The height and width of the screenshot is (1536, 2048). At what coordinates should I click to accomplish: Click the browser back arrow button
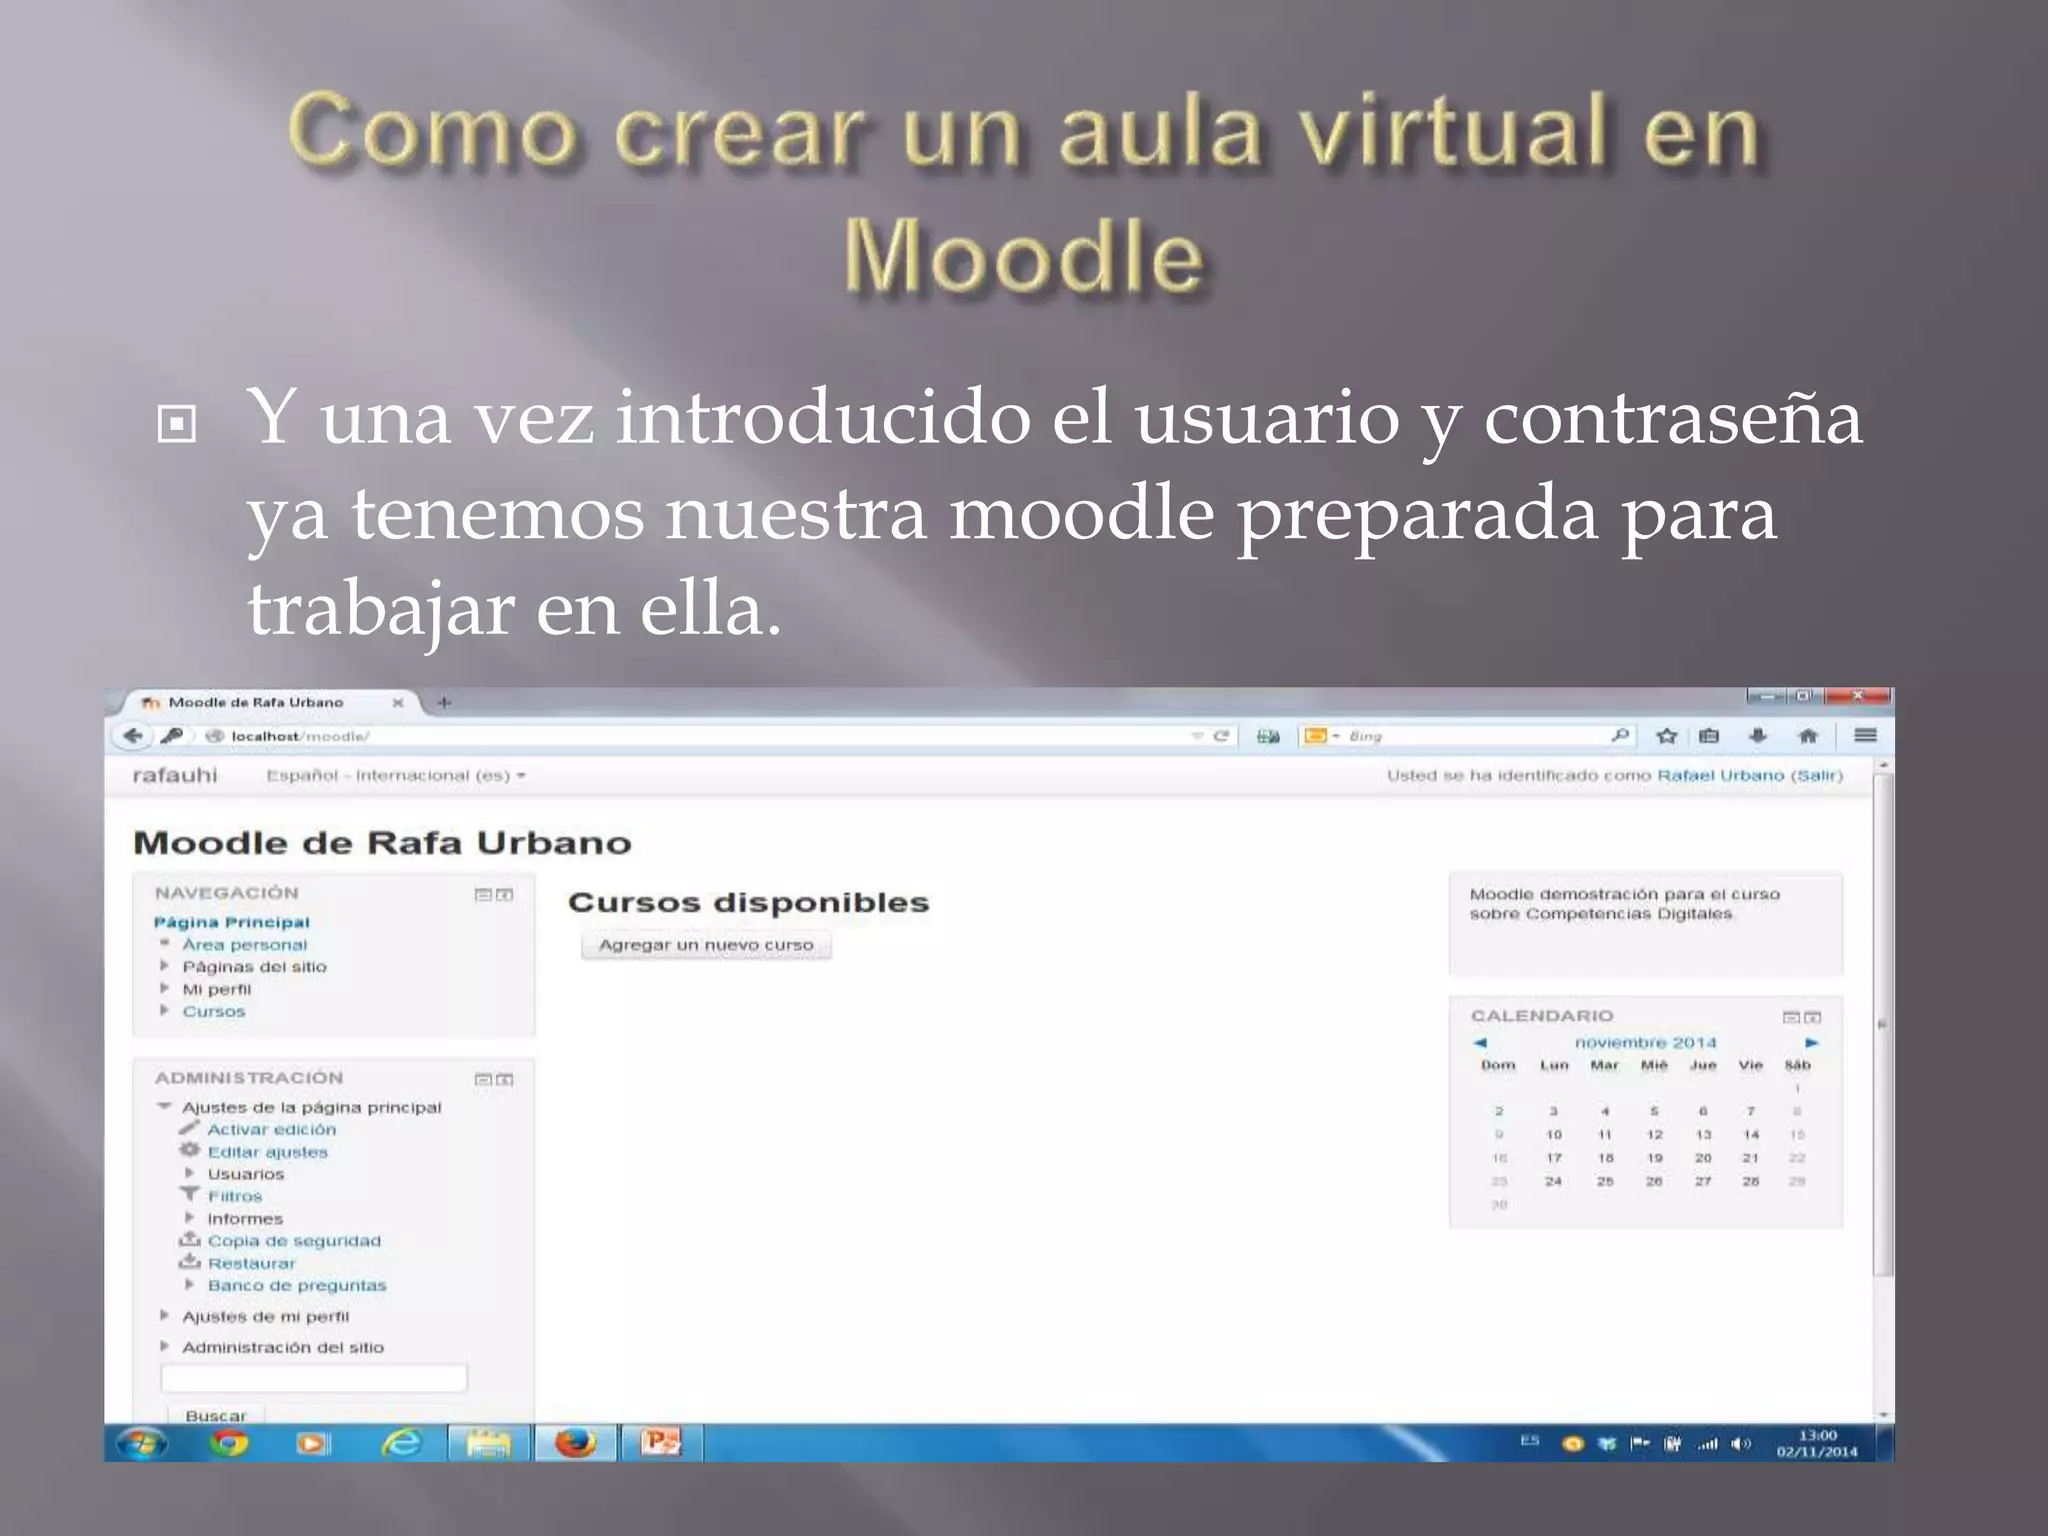coord(132,736)
